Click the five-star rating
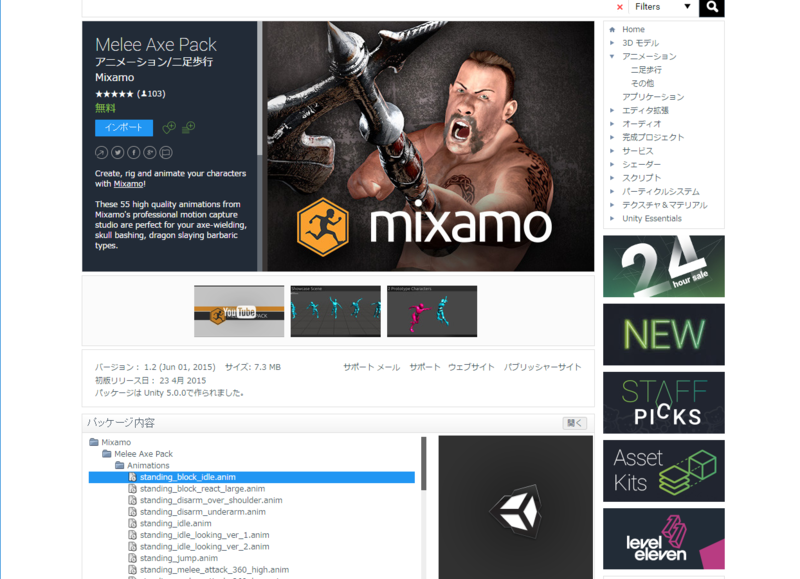Viewport: 800px width, 579px height. [x=114, y=94]
